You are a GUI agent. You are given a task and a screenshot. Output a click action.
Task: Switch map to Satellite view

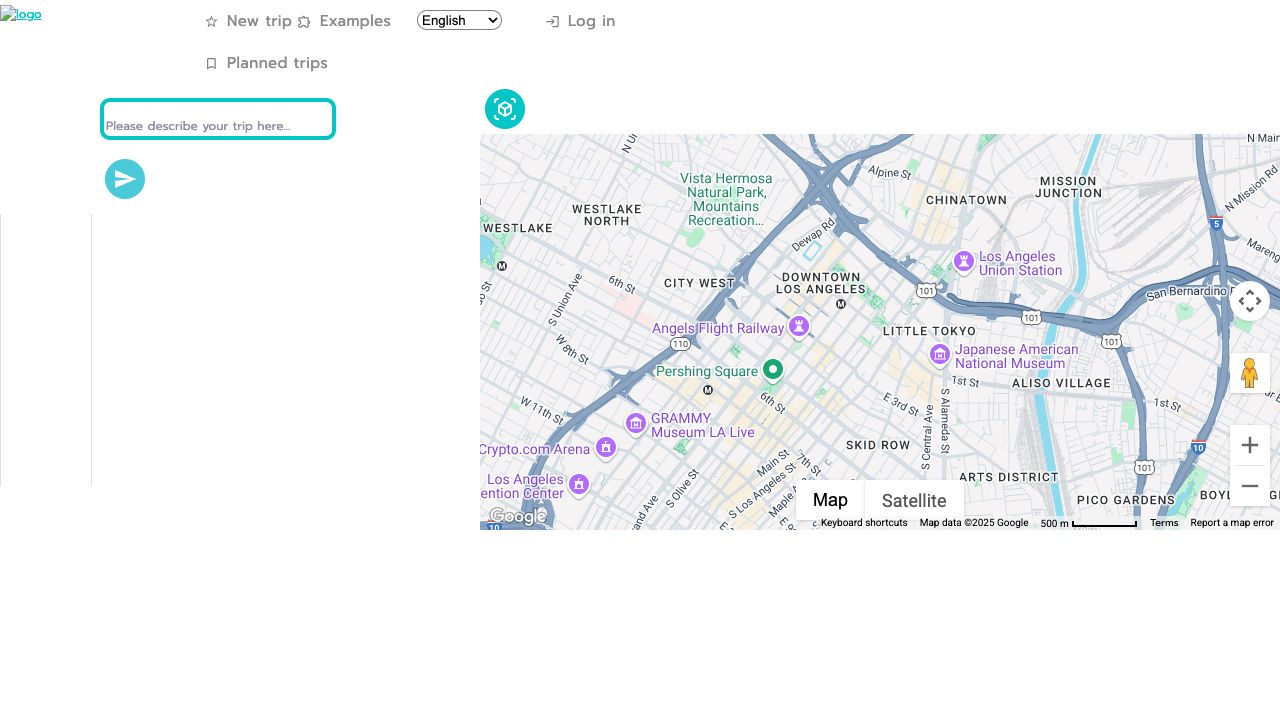click(x=913, y=501)
